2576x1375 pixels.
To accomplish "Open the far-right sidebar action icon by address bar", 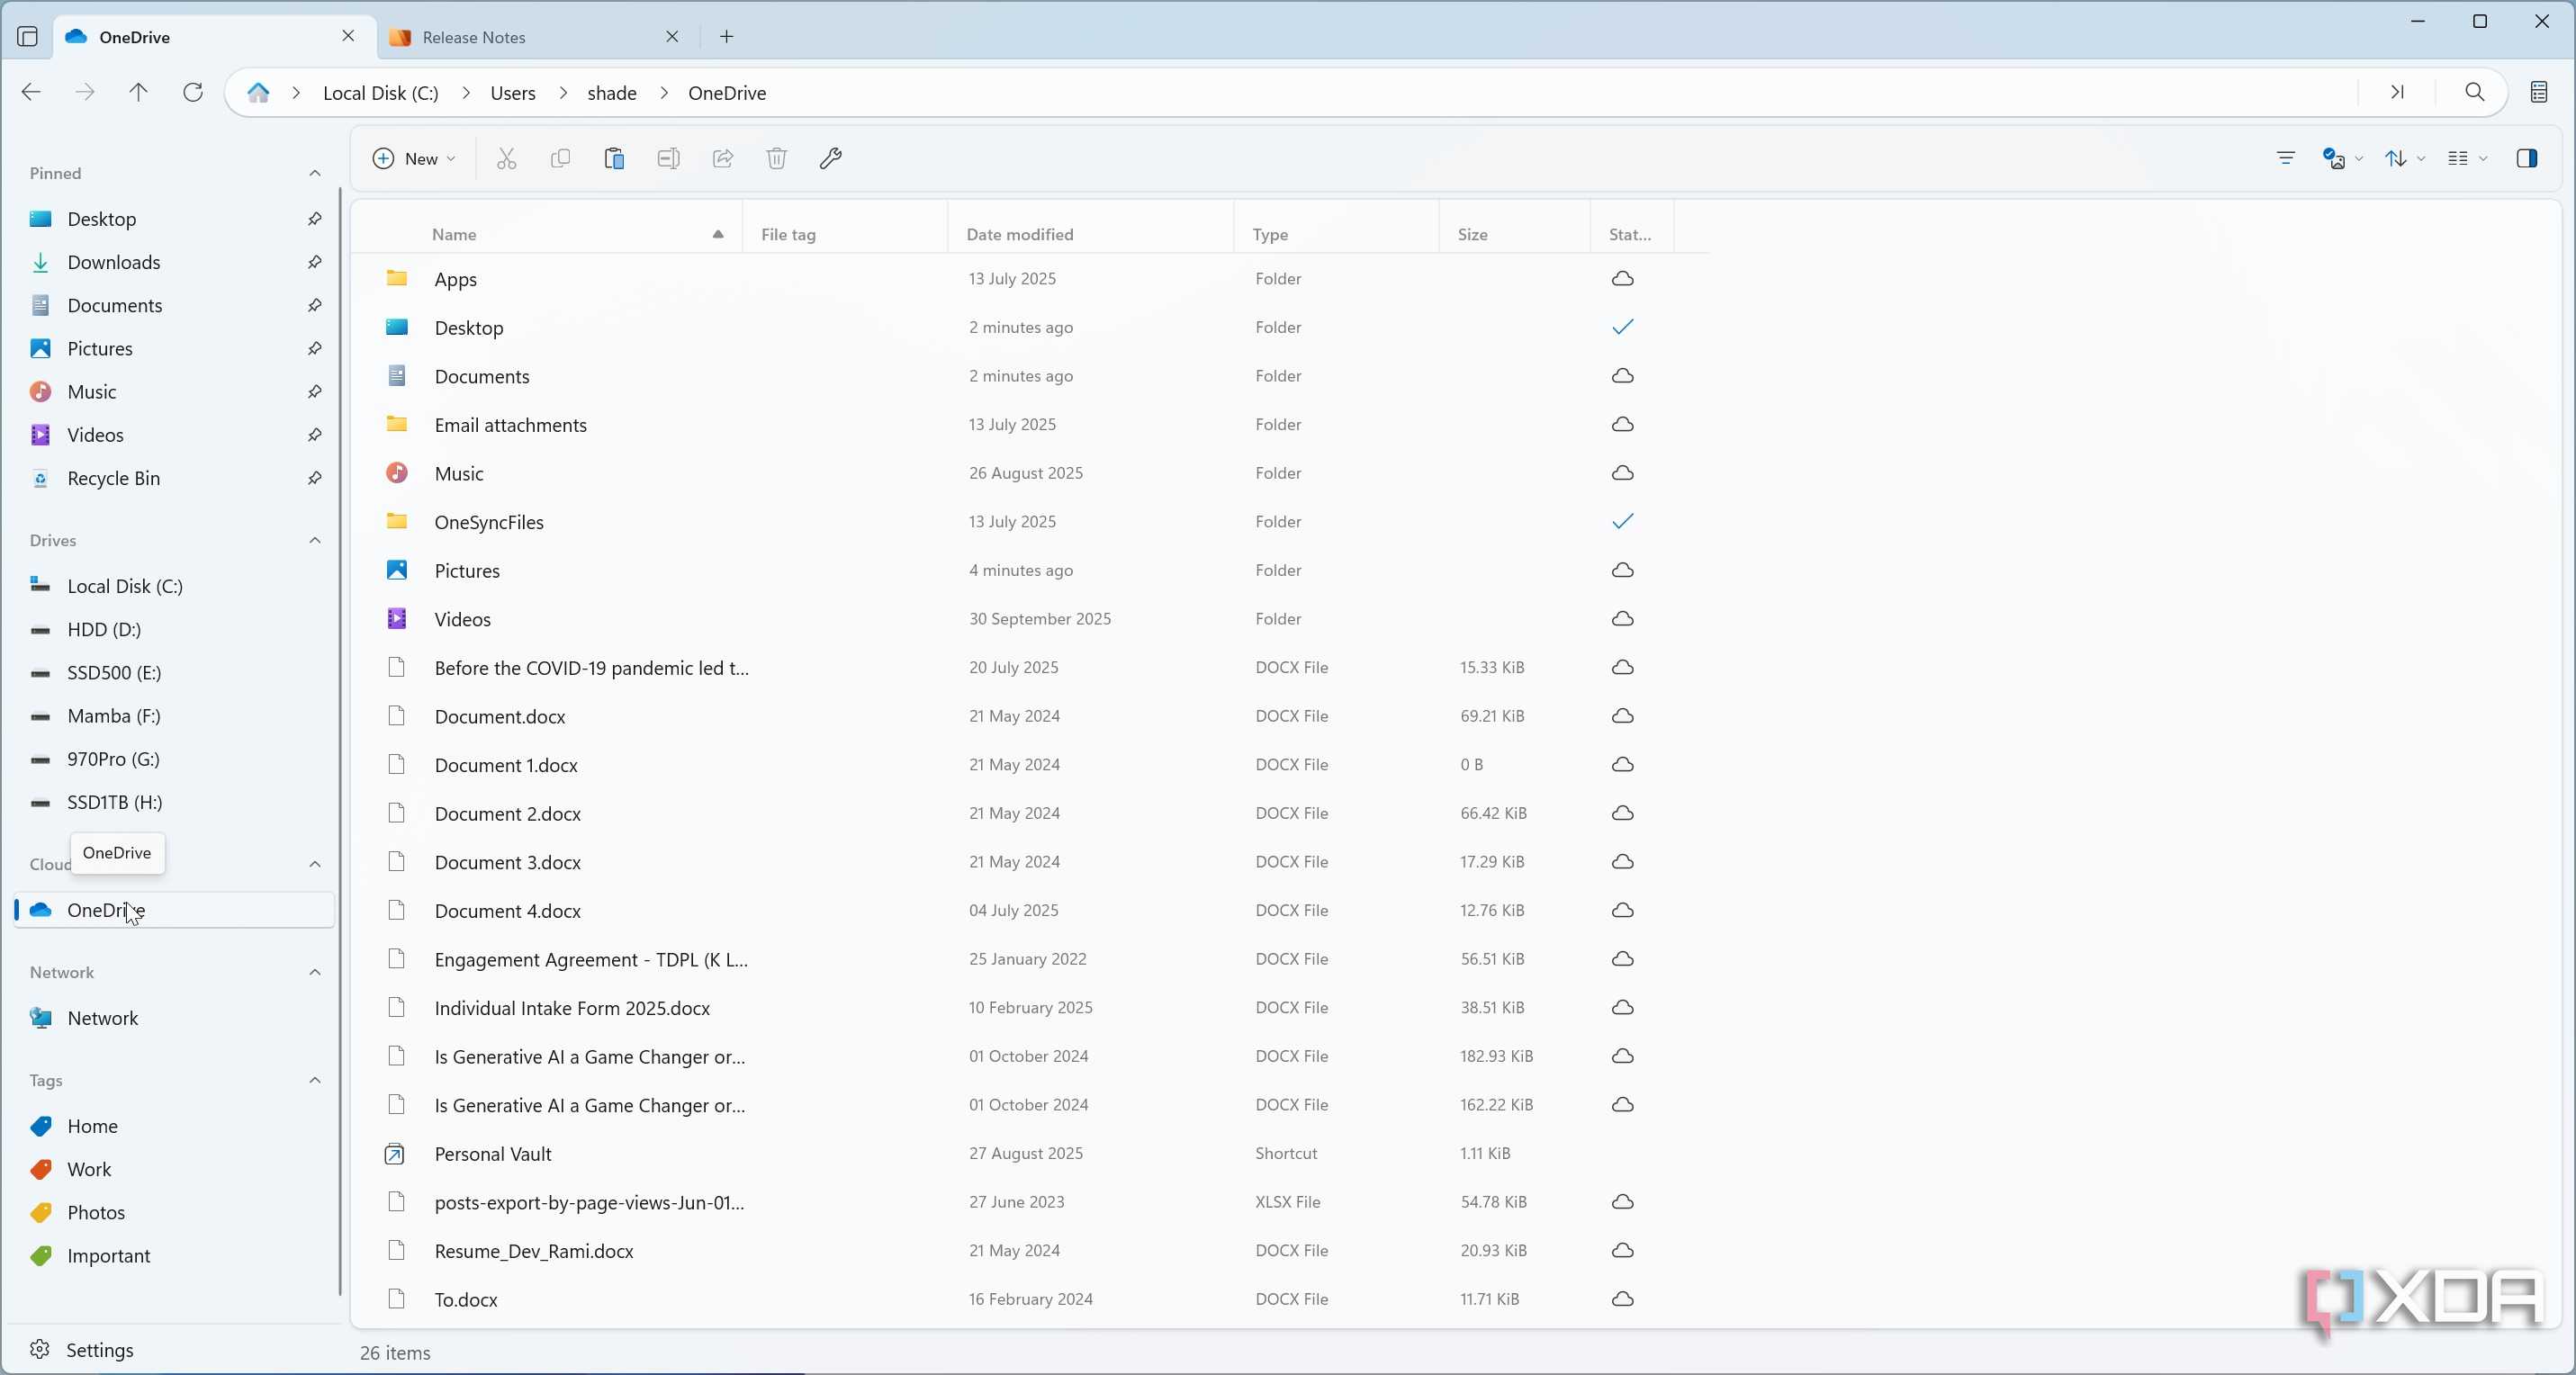I will coord(2538,92).
